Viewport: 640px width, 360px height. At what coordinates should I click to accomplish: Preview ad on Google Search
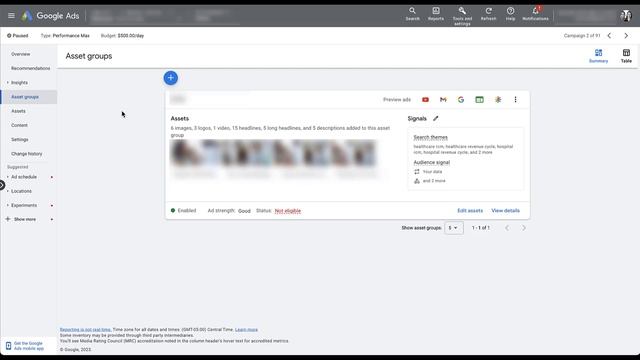pos(461,100)
